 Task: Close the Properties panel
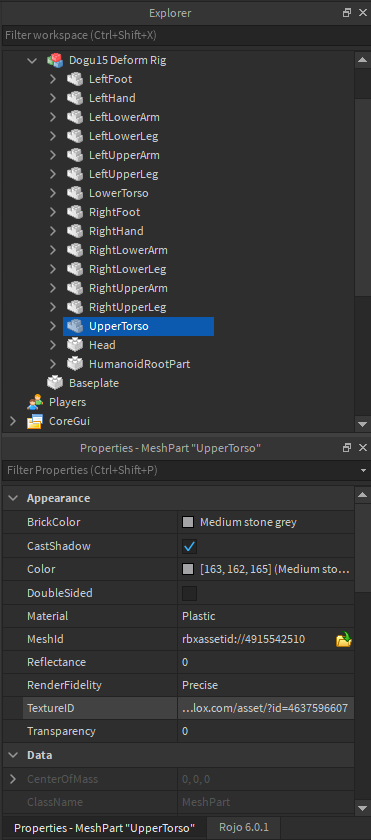coord(362,447)
